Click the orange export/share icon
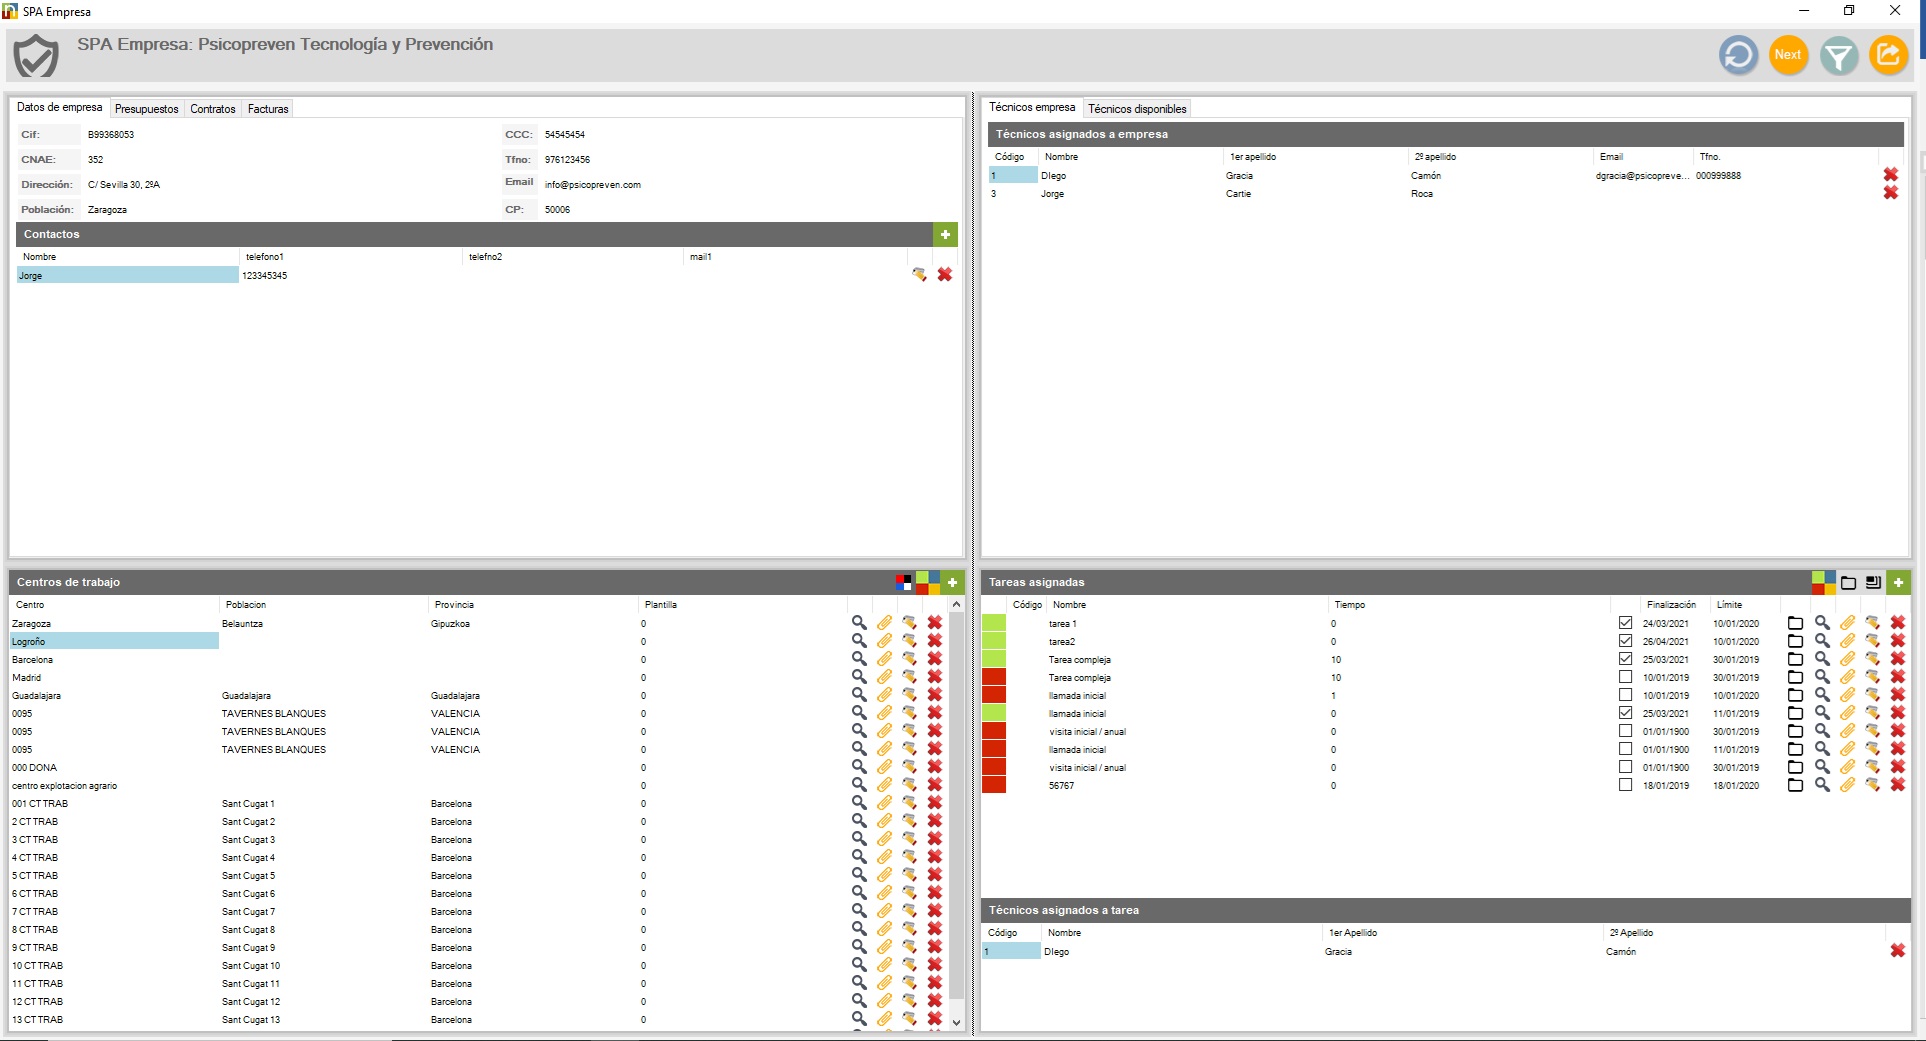Viewport: 1926px width, 1041px height. 1888,55
